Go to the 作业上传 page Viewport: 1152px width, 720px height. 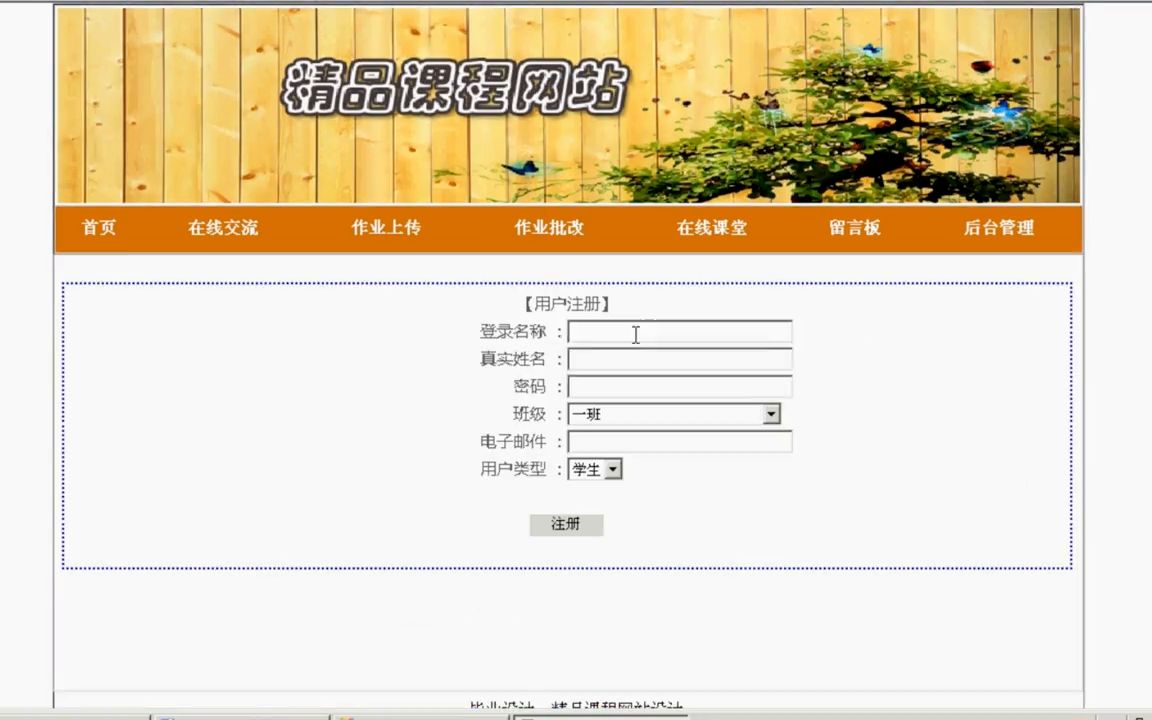(385, 228)
